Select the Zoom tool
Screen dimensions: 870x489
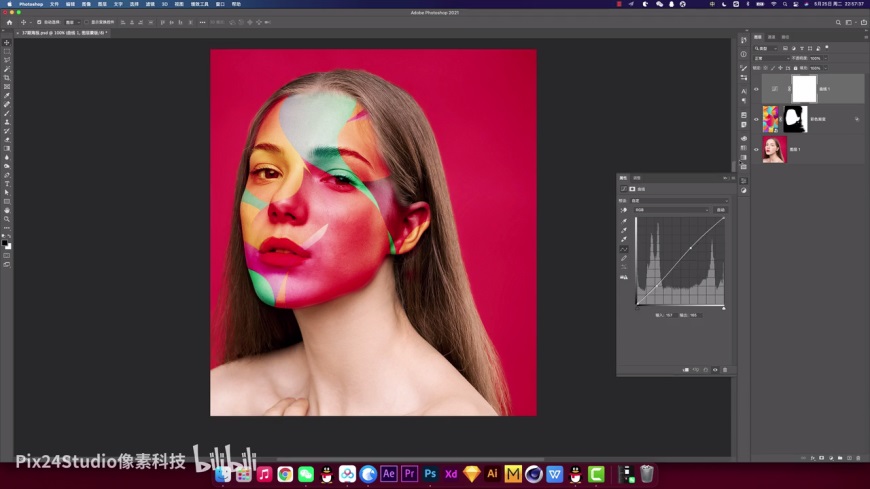tap(7, 219)
